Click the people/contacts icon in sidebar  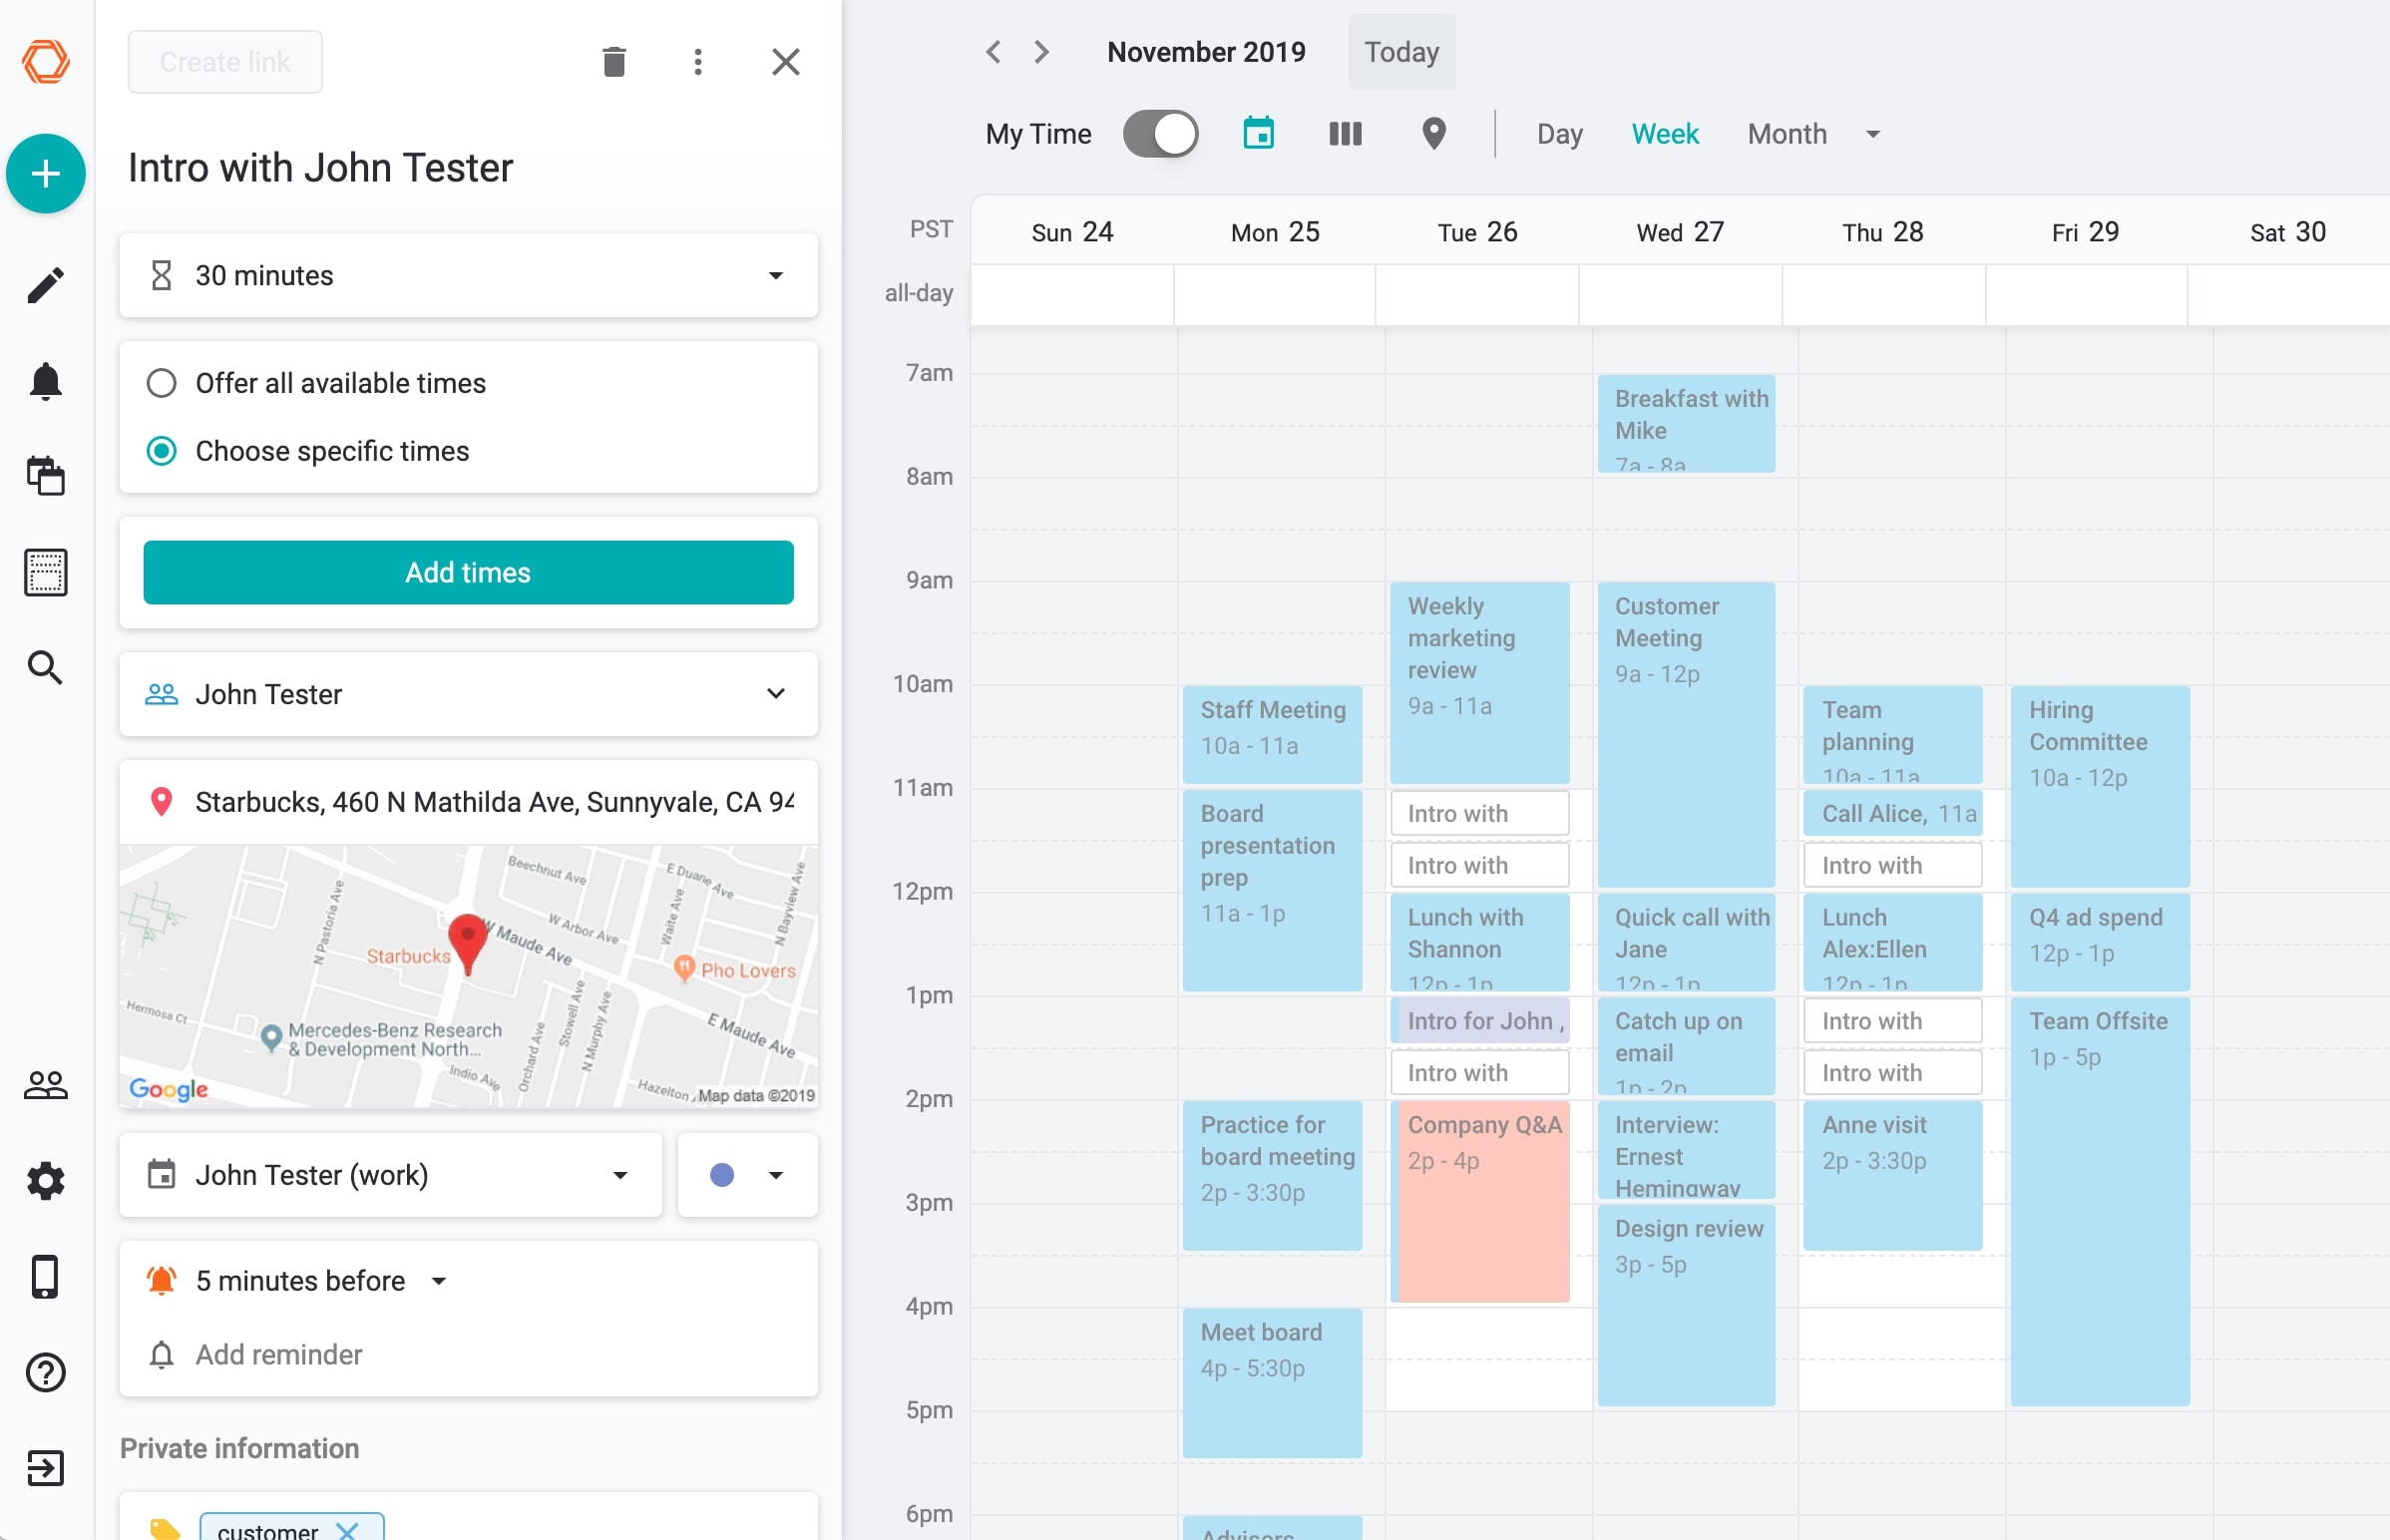click(x=47, y=1083)
